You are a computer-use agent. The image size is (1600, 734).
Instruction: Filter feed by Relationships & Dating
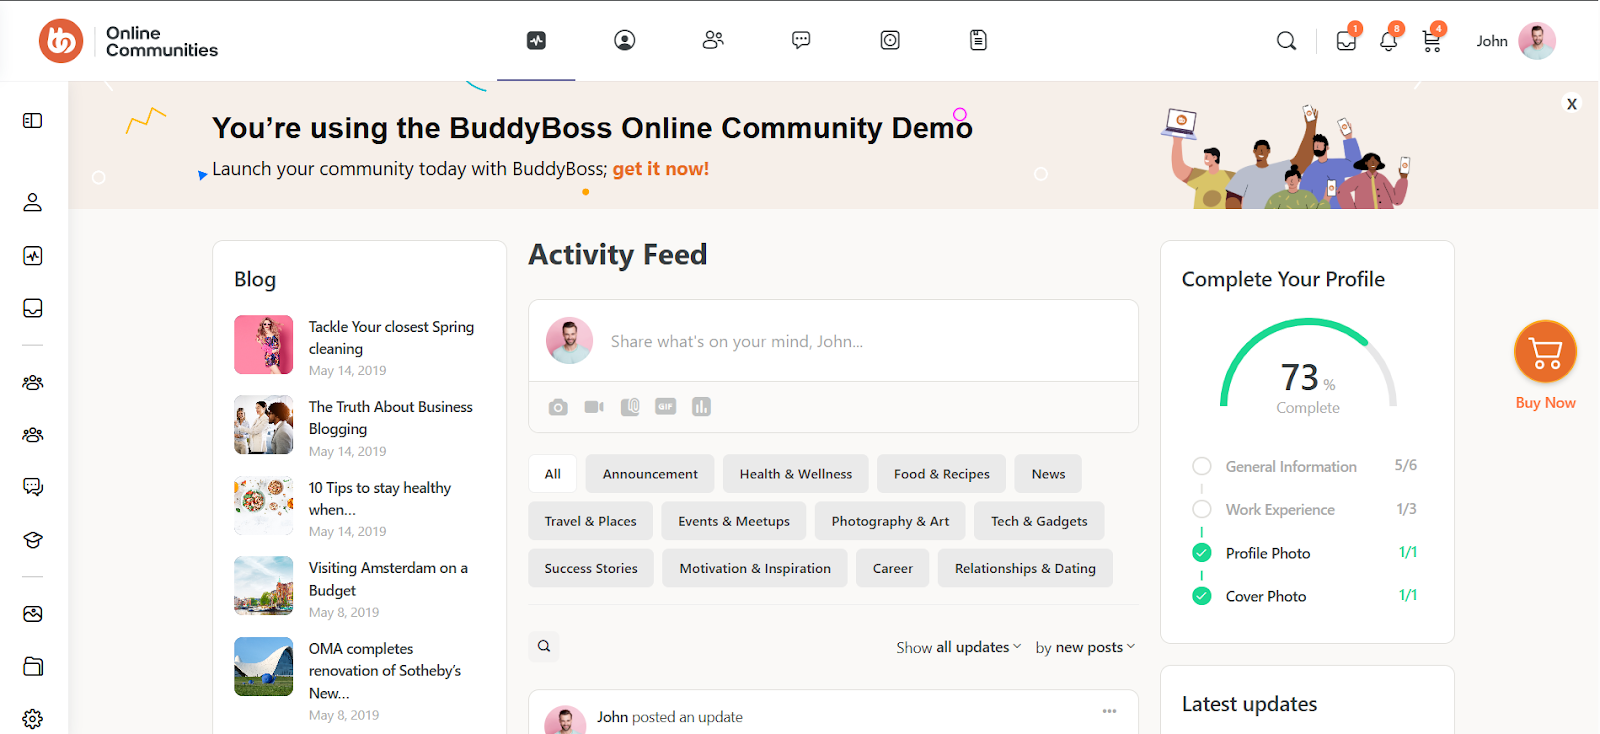pyautogui.click(x=1025, y=568)
